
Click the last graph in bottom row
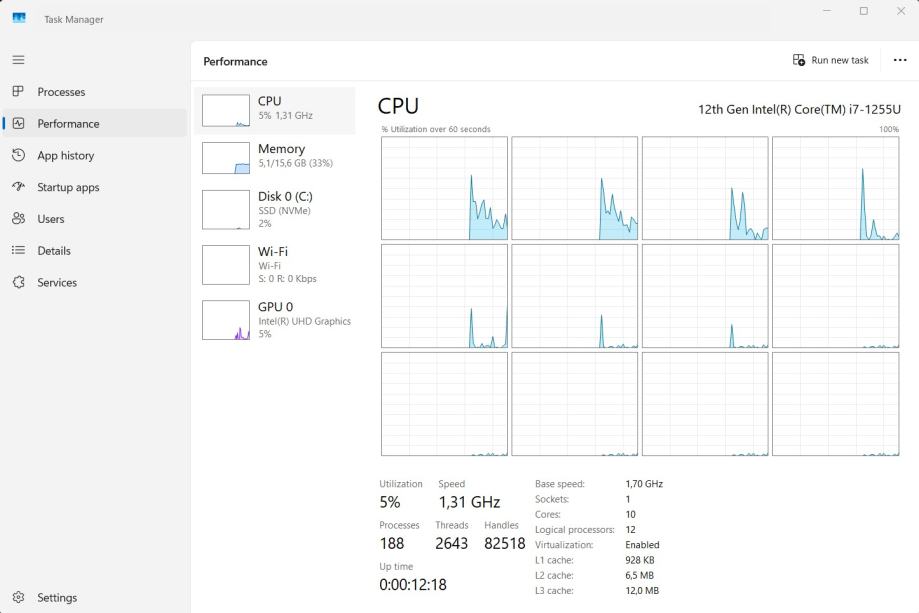pos(835,404)
